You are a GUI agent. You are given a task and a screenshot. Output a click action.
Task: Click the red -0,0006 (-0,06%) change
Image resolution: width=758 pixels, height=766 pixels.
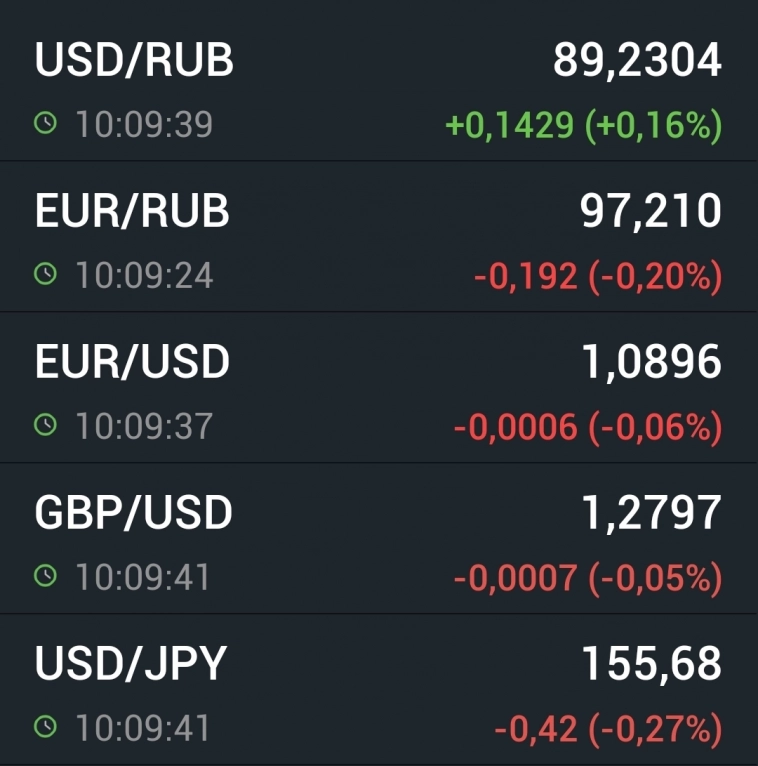587,427
